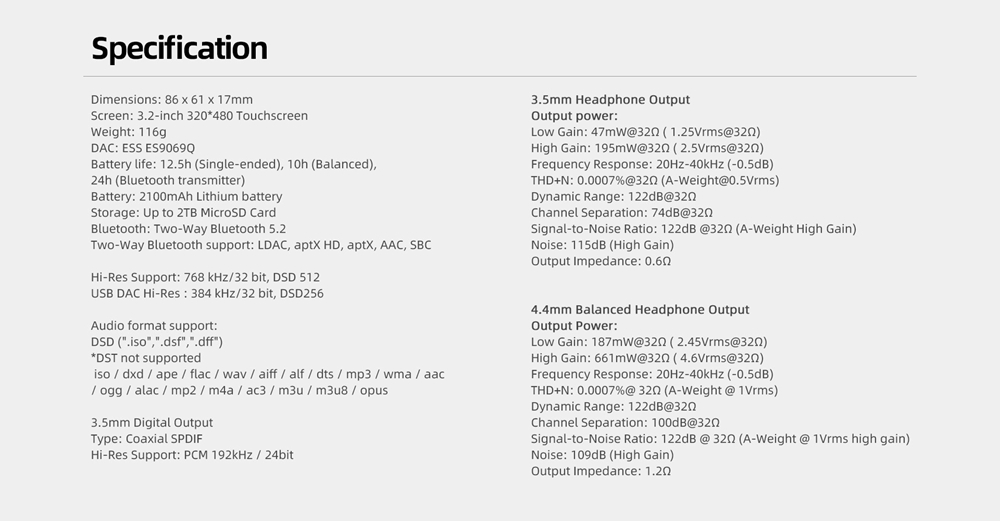Click the Hi-Res Support 768 kHz/32 bit line
The image size is (1000, 521).
[x=205, y=277]
